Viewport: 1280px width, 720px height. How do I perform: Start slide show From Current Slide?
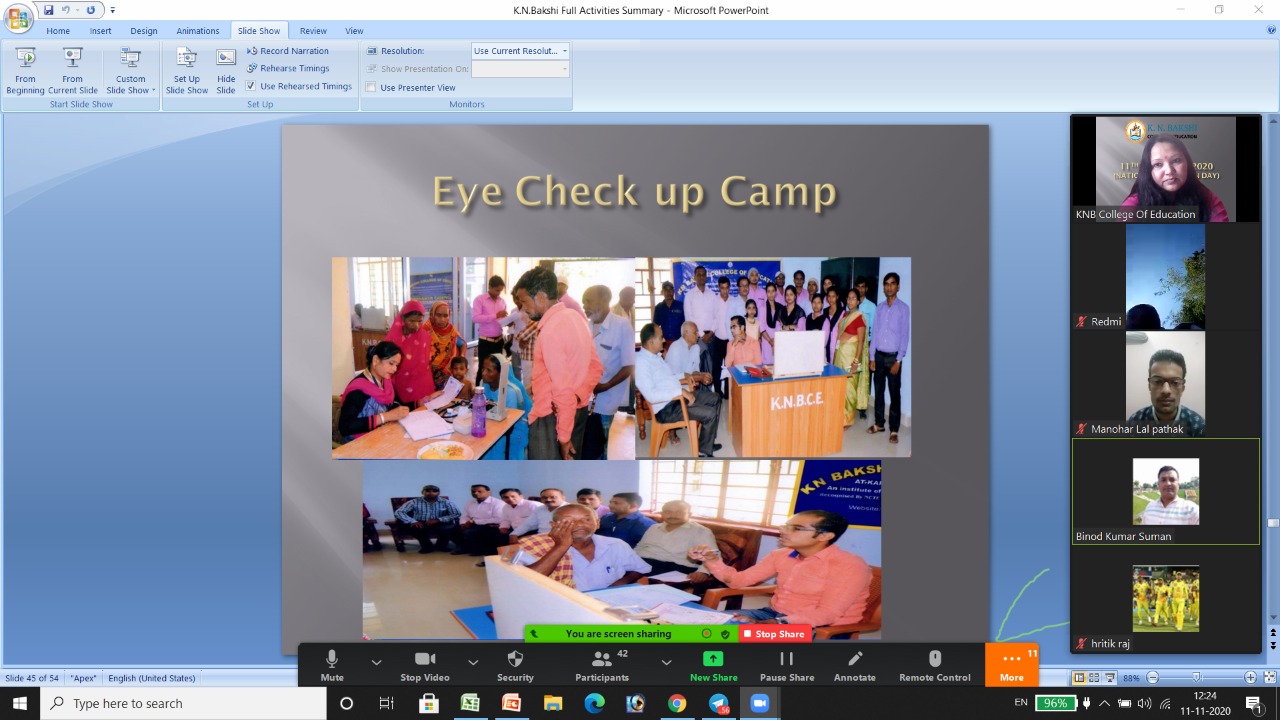[x=73, y=70]
